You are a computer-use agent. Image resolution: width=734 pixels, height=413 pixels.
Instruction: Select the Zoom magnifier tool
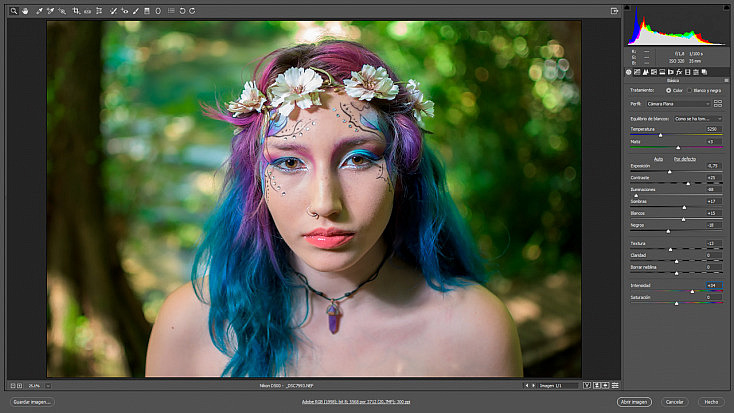point(14,11)
